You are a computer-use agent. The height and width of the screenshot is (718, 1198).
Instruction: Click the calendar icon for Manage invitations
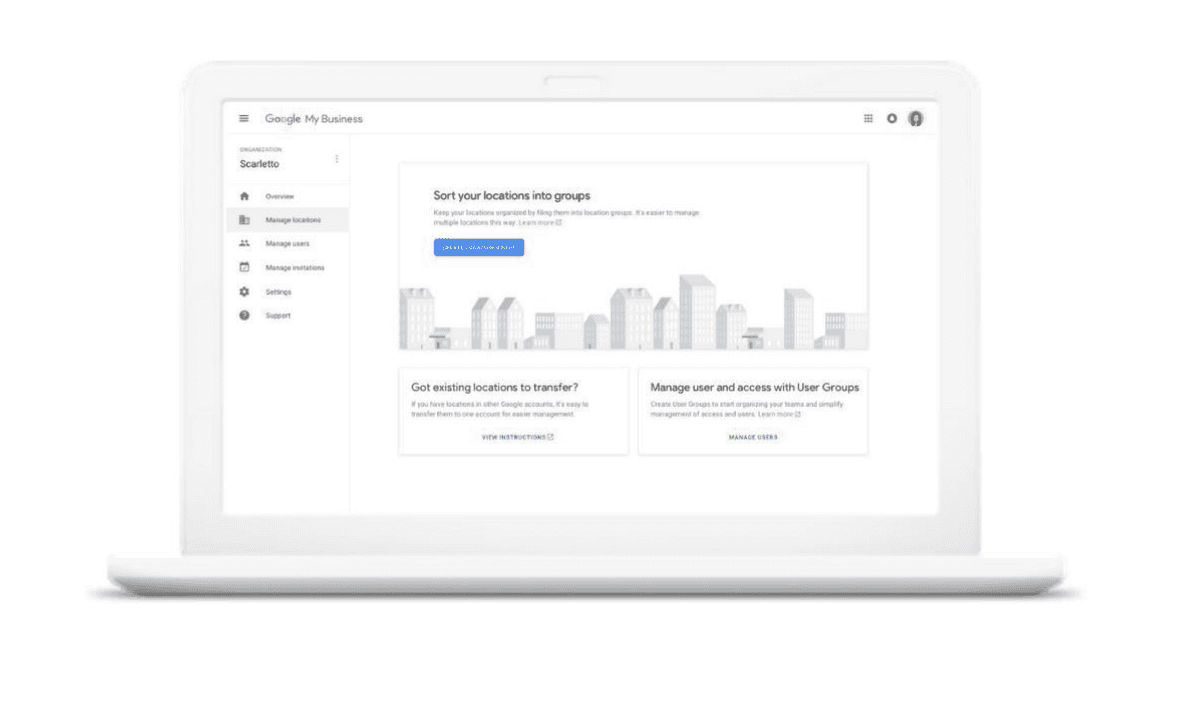tap(244, 268)
